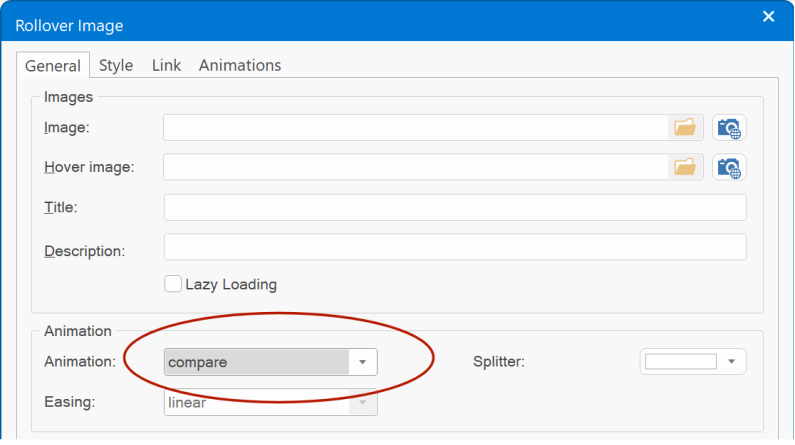Browse folder for the Image field
This screenshot has width=795, height=445.
coord(685,127)
